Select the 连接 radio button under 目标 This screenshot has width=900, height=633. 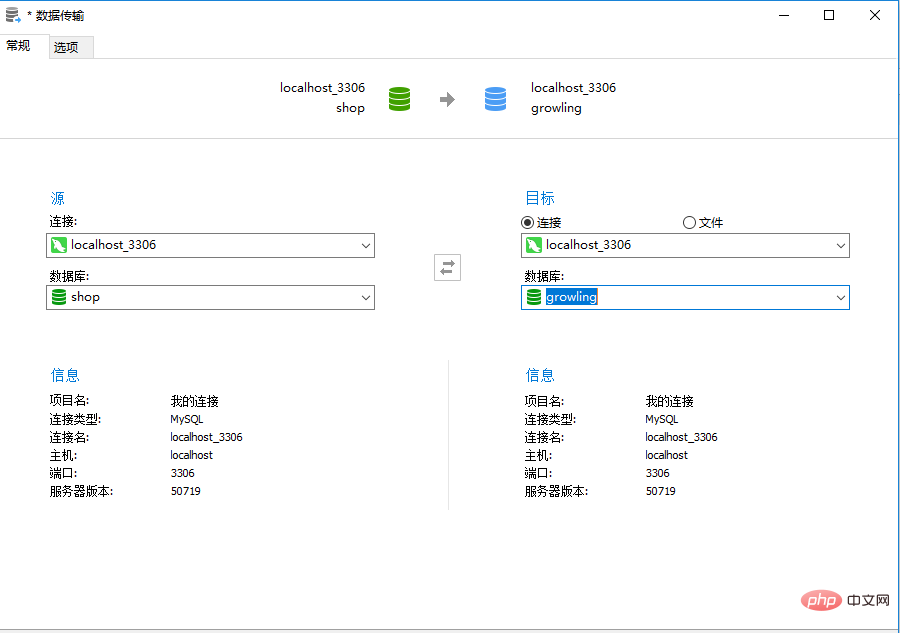click(x=527, y=222)
